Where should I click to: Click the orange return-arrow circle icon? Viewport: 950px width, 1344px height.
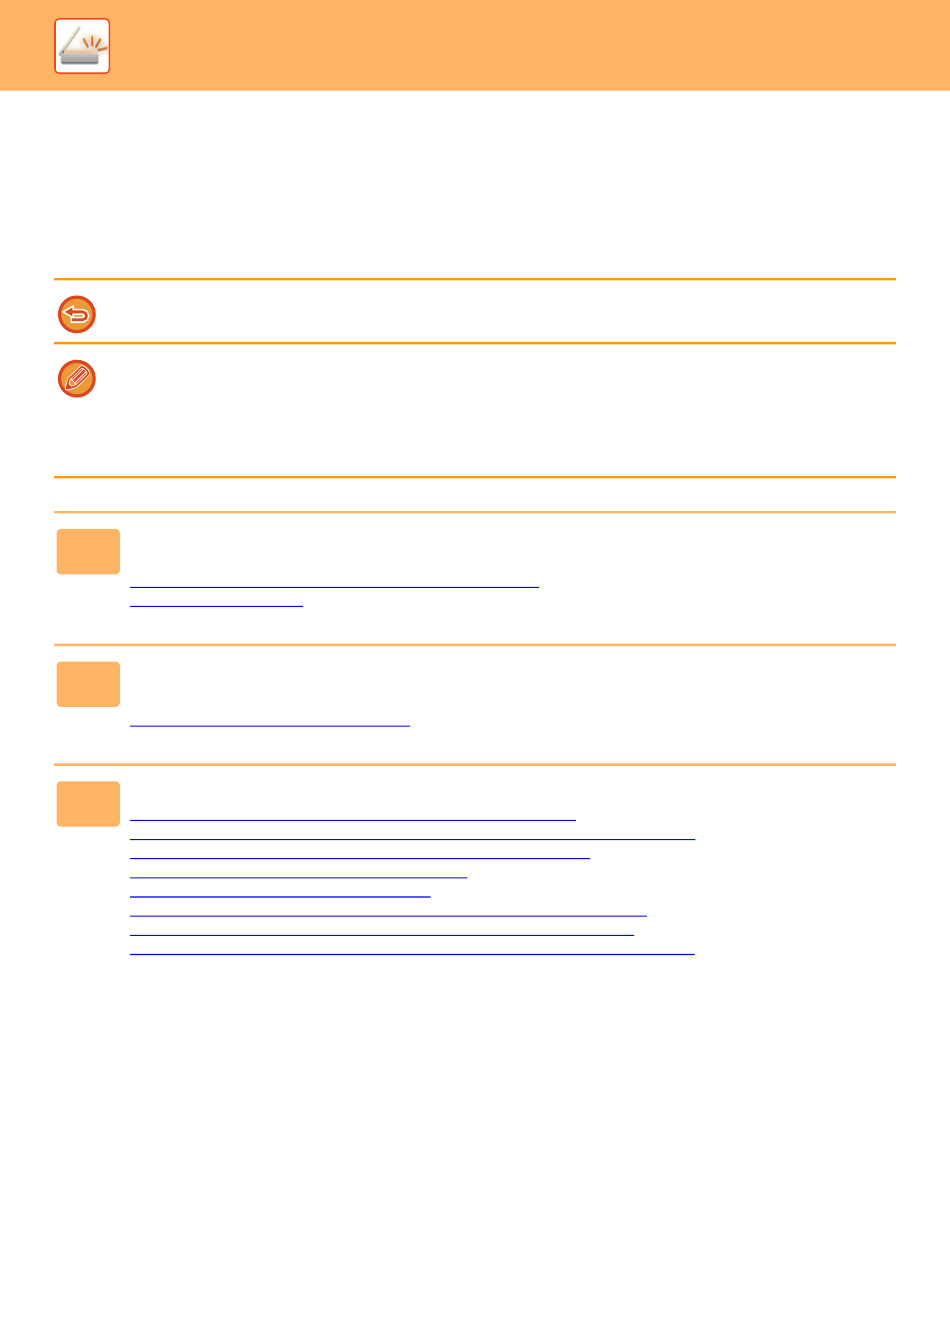point(77,314)
